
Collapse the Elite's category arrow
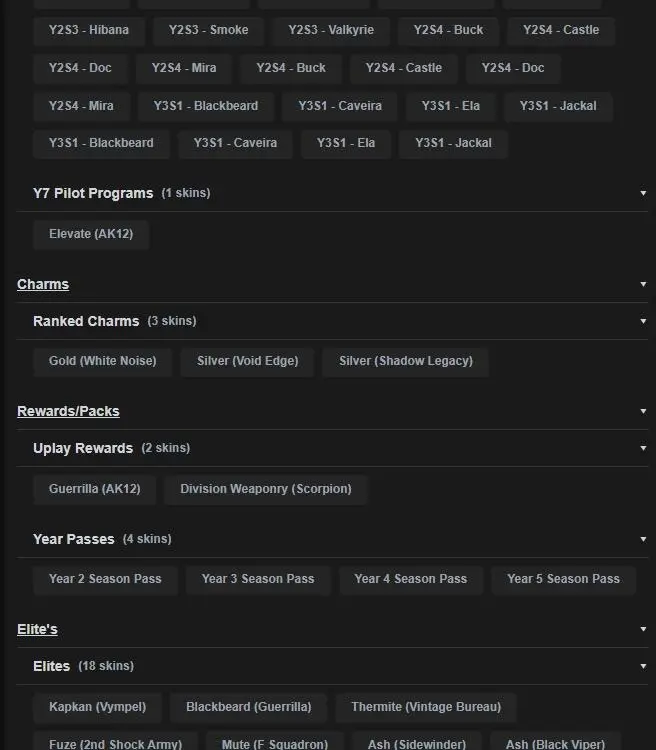point(643,629)
